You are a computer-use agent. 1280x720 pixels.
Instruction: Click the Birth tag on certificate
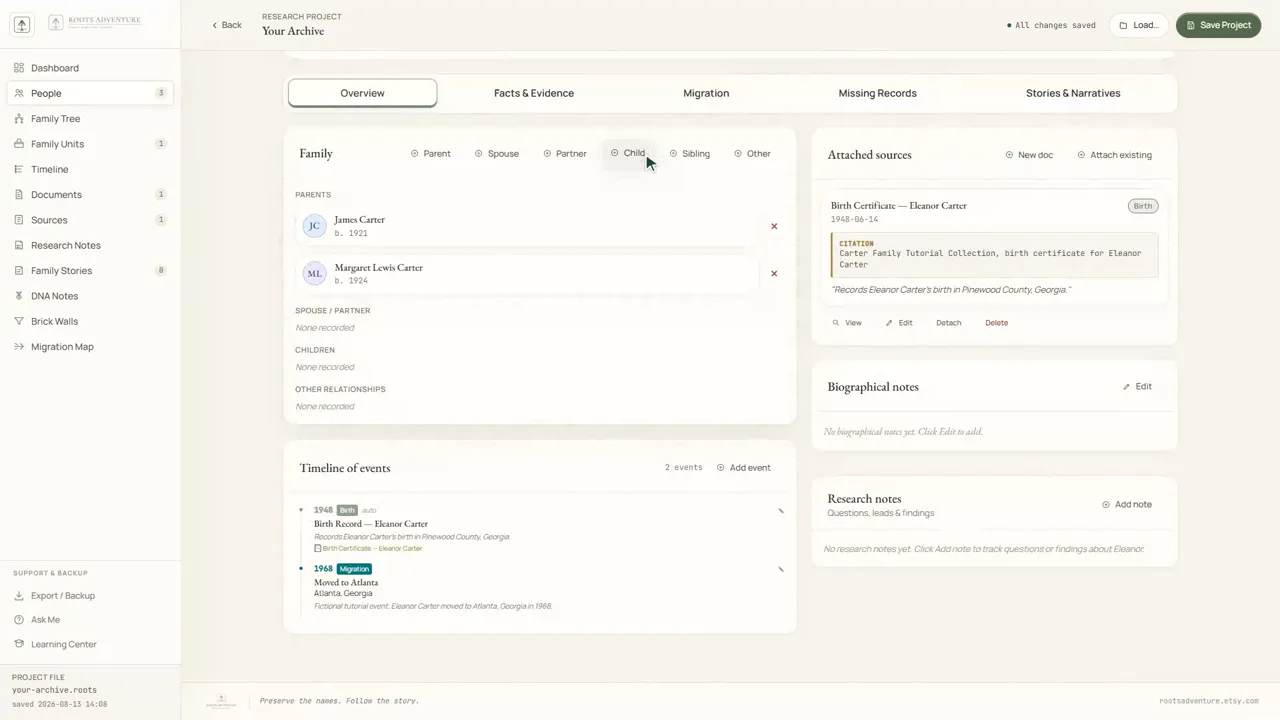pos(1143,206)
